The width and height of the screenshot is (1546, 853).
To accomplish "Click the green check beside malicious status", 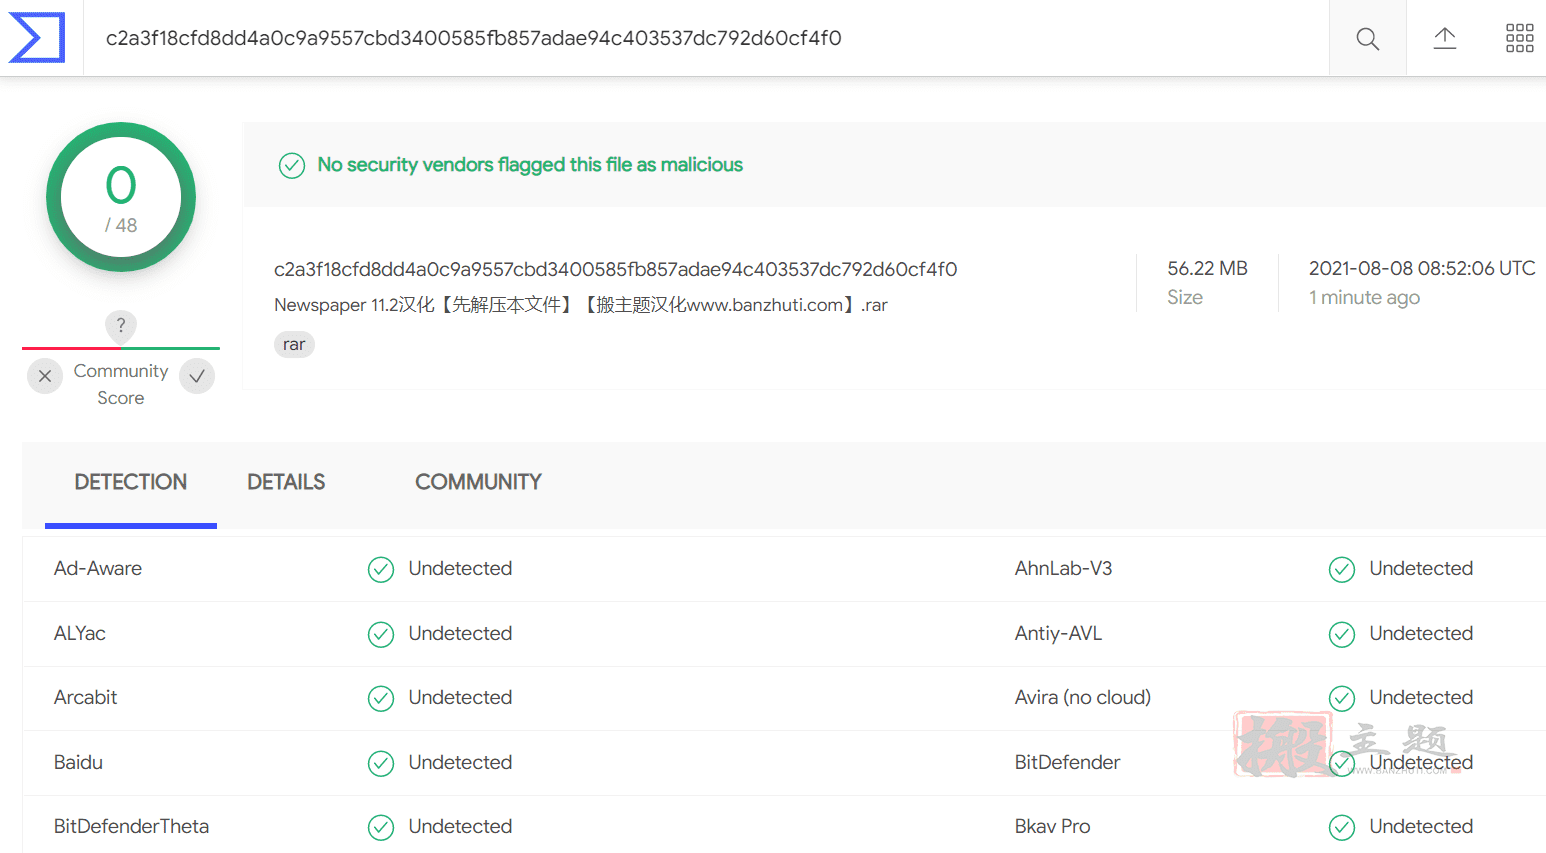I will [292, 165].
